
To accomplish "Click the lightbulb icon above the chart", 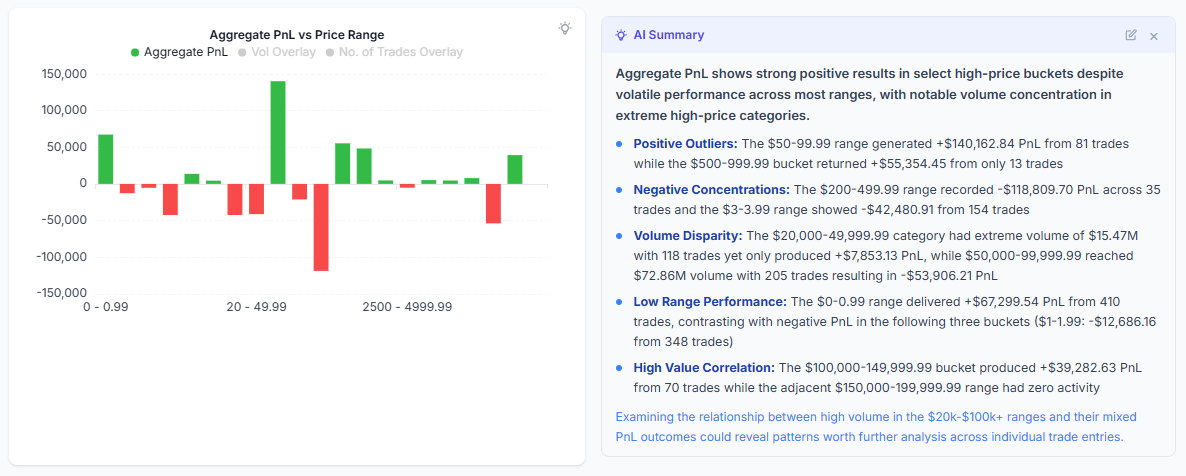I will point(565,28).
